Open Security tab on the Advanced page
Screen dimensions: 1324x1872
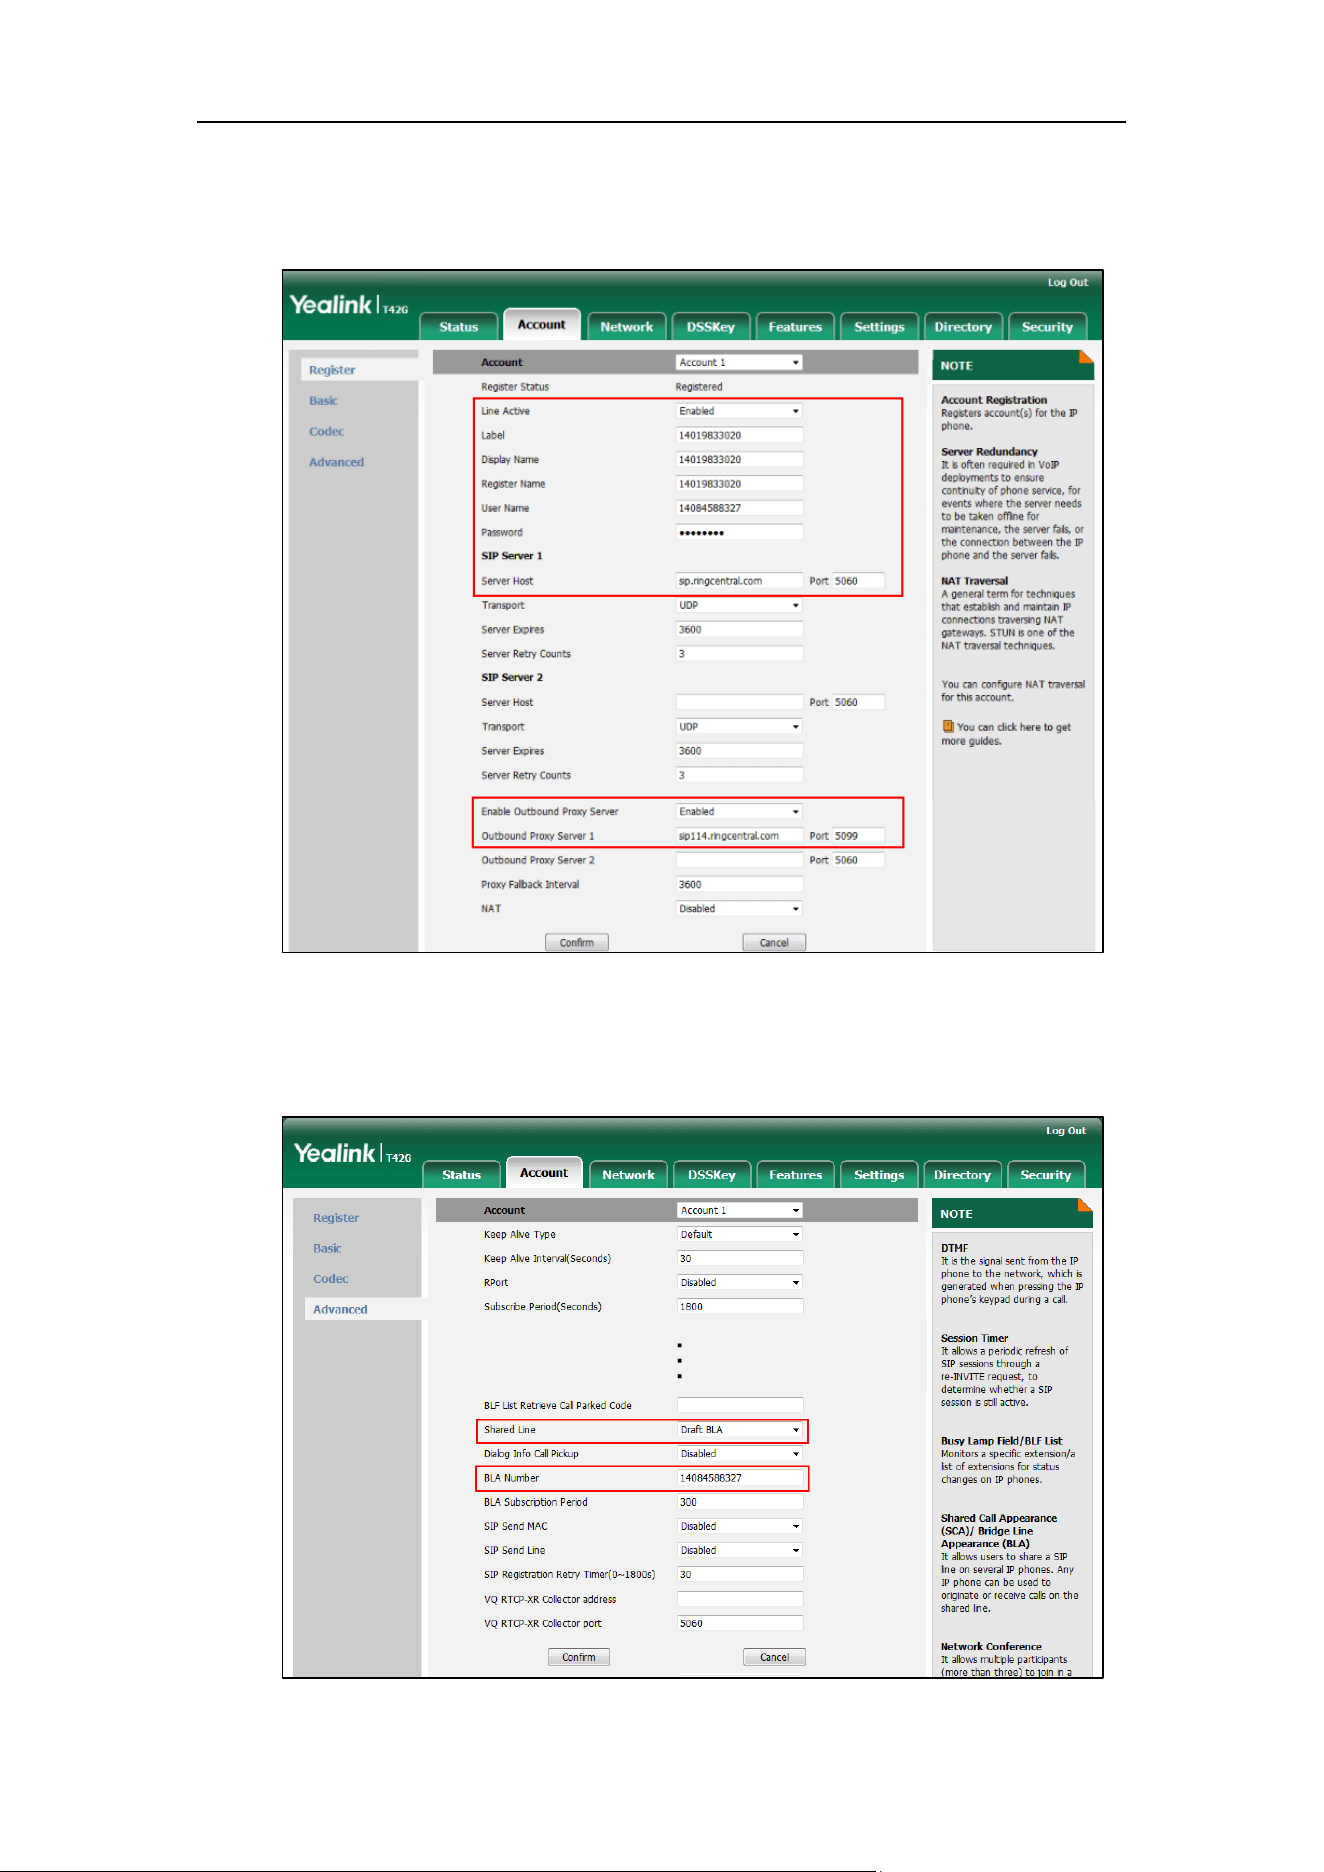1046,1175
